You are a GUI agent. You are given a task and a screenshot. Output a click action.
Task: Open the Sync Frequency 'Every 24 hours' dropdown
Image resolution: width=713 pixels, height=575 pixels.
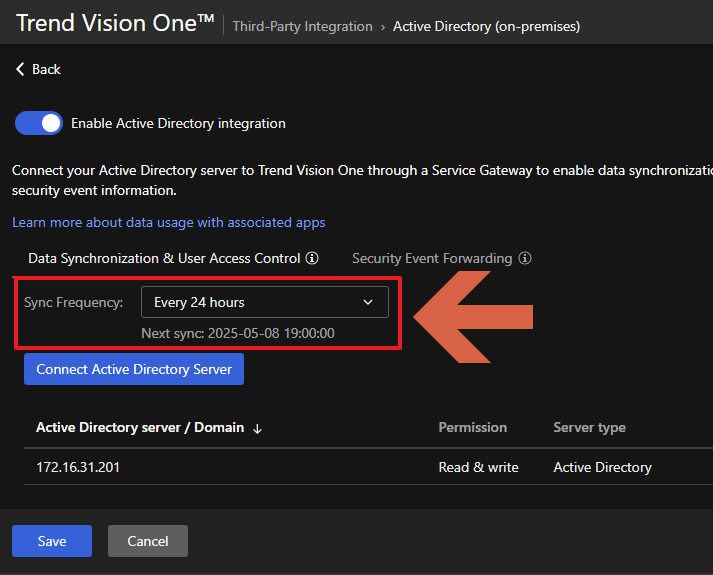point(264,302)
